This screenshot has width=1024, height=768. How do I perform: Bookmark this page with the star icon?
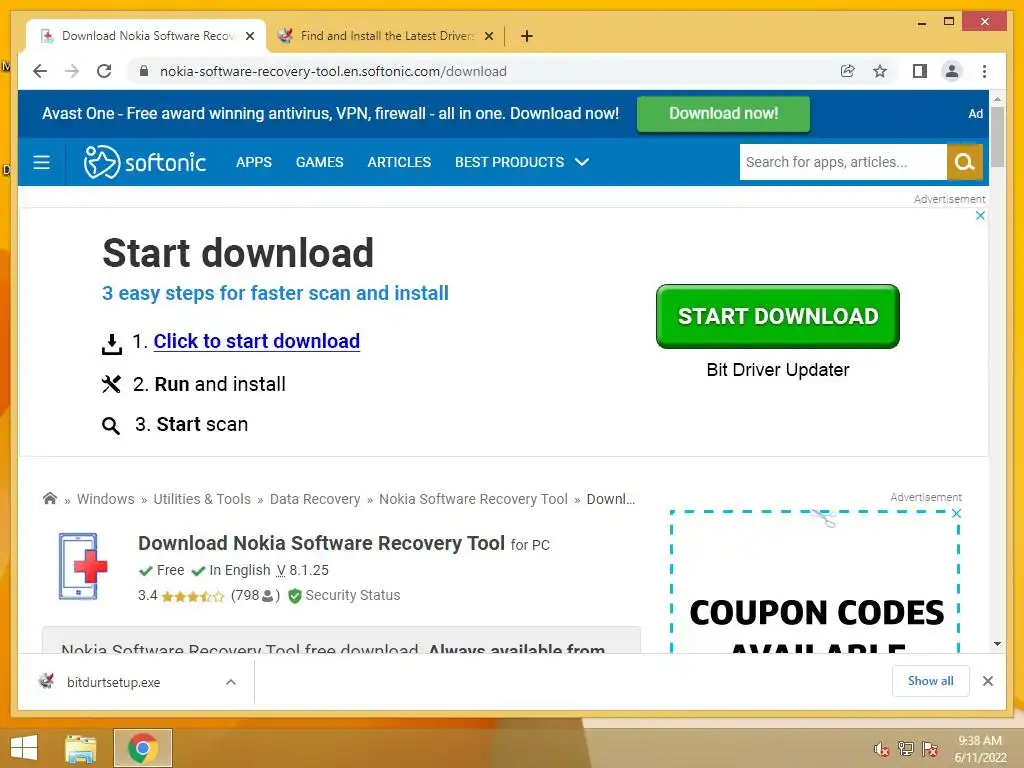tap(880, 71)
